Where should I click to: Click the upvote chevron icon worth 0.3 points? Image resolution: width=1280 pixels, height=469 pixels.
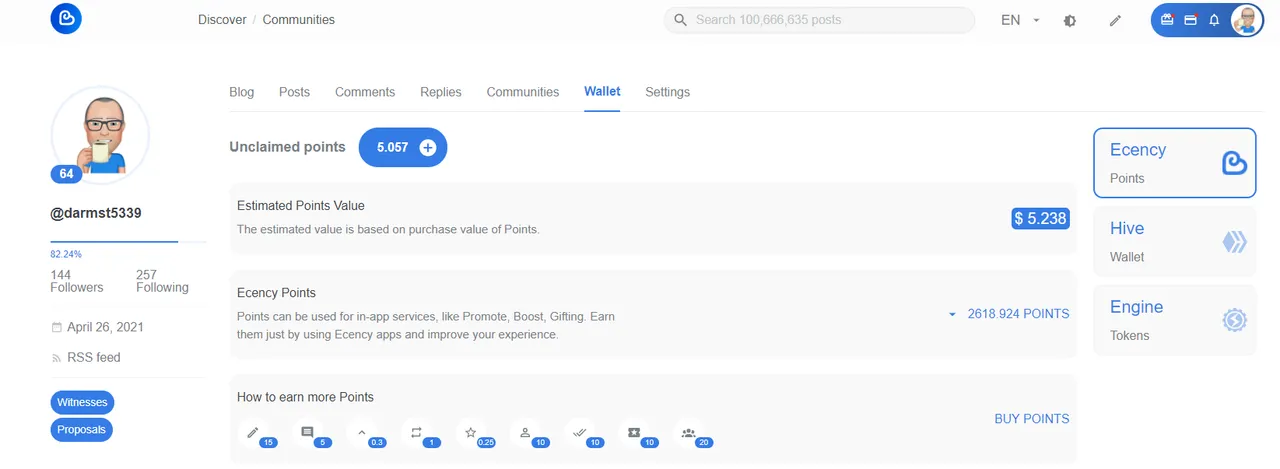coord(362,432)
